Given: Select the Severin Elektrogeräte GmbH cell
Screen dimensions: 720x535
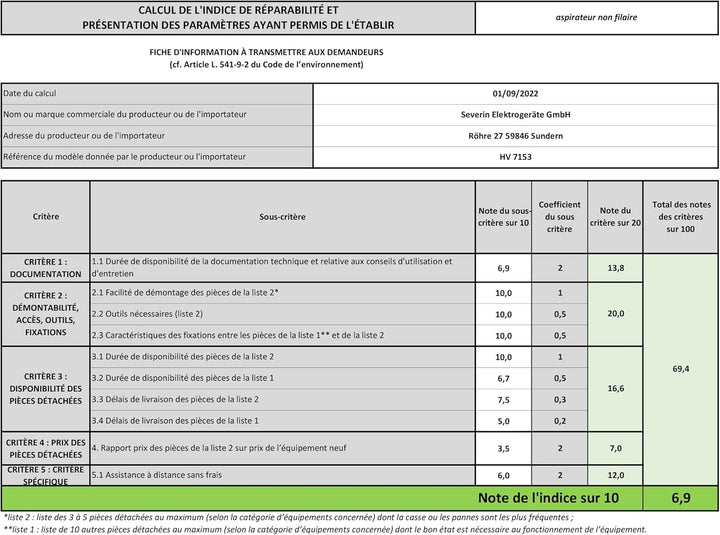Looking at the screenshot, I should click(x=515, y=115).
